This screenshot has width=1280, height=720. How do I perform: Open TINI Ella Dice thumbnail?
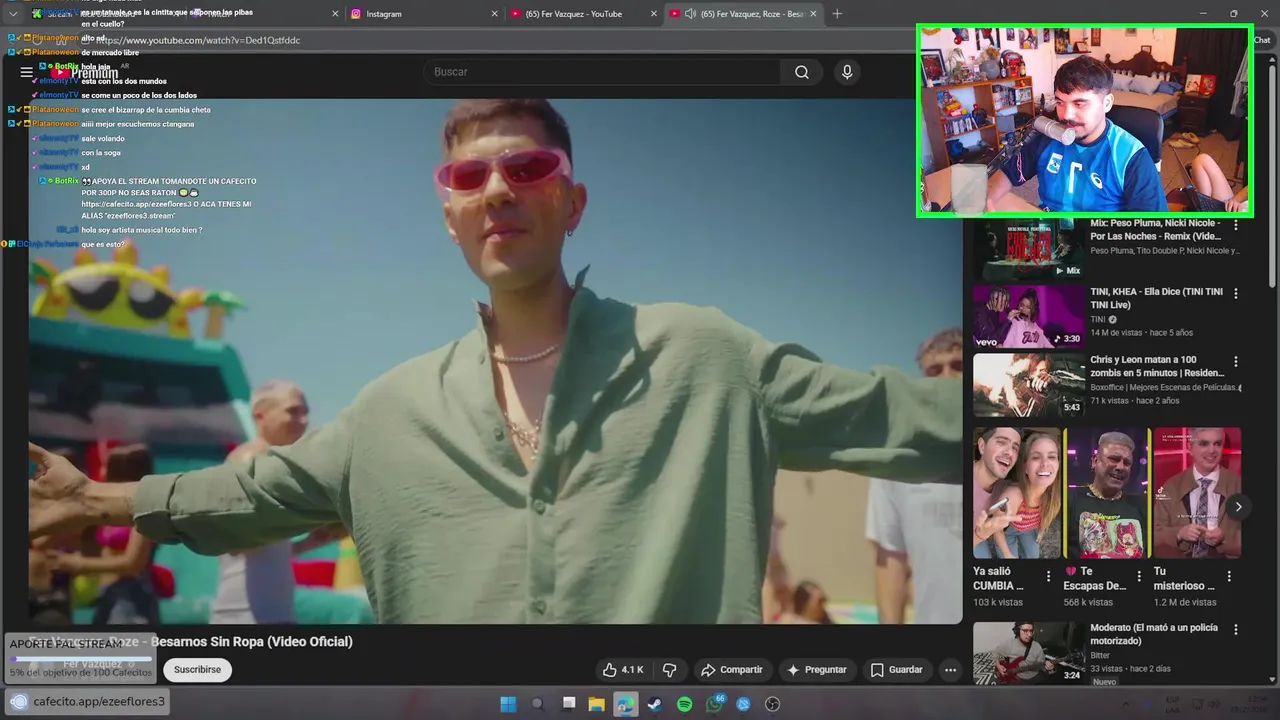click(1029, 316)
